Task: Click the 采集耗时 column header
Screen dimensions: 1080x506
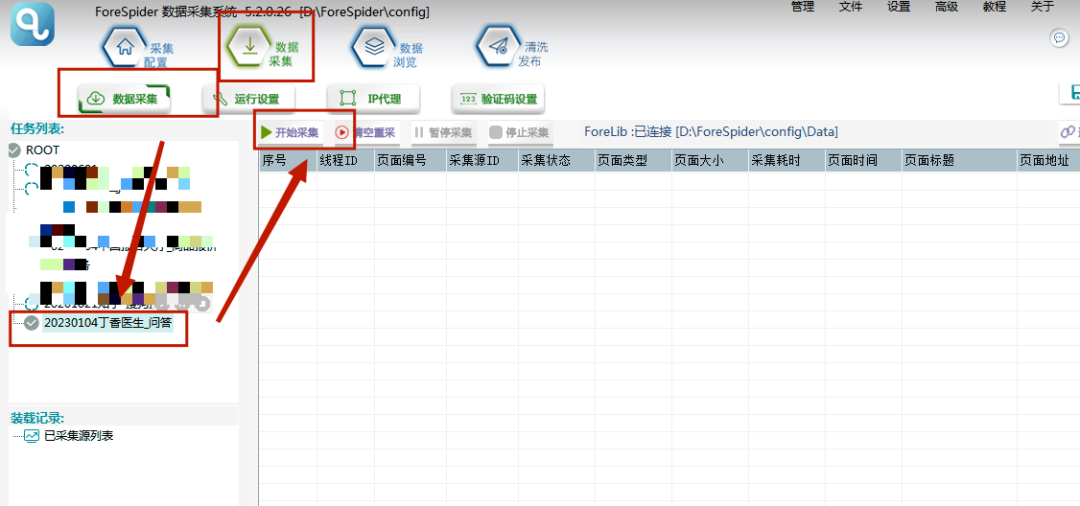Action: tap(787, 160)
